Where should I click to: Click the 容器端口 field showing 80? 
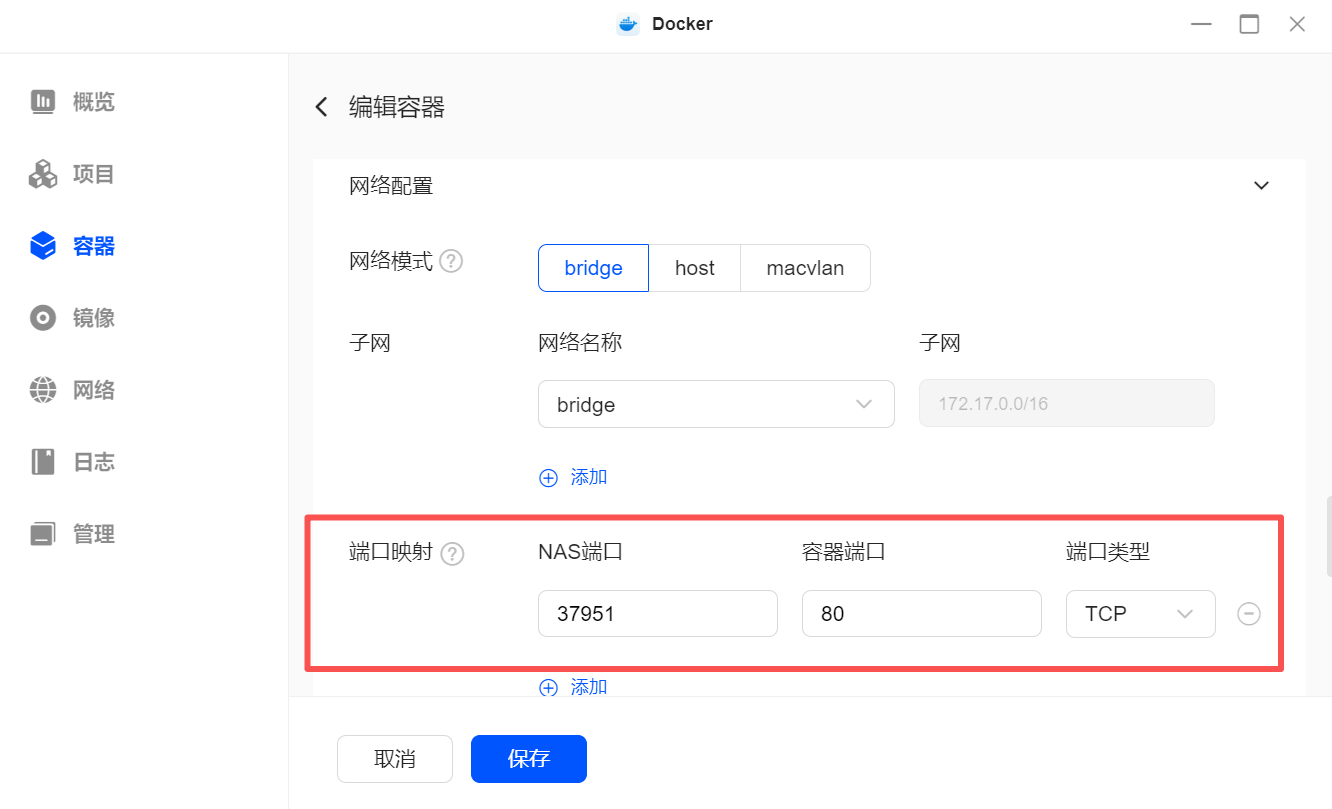(922, 614)
